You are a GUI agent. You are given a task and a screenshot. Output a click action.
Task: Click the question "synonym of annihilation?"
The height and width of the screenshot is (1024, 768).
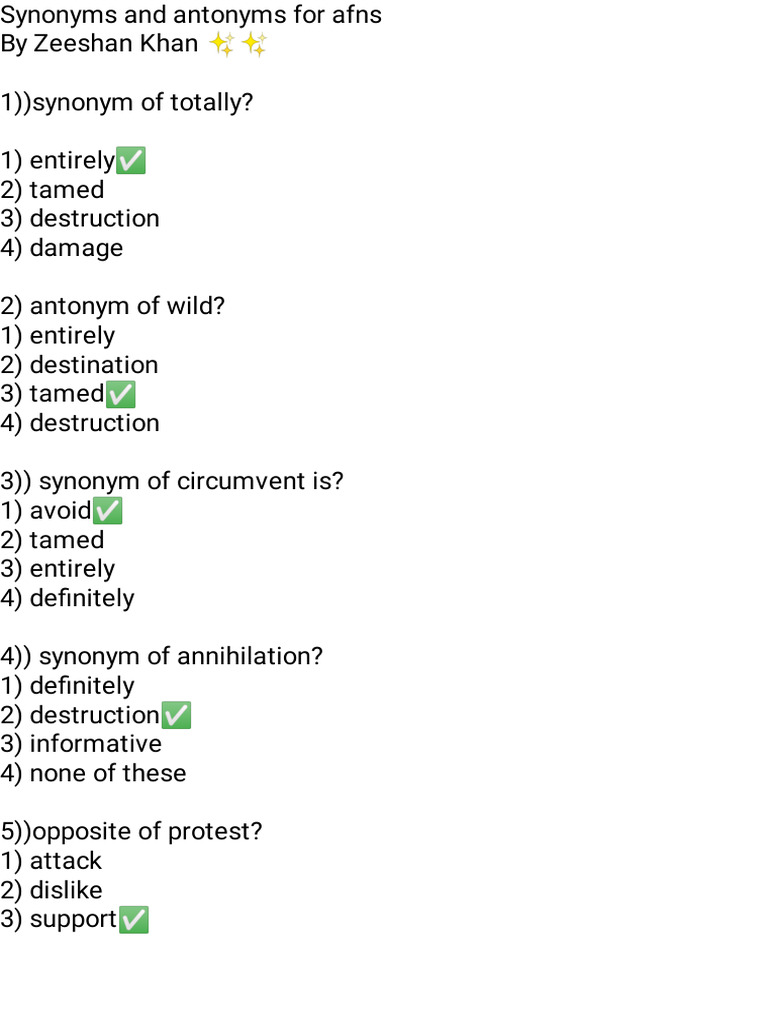point(180,656)
